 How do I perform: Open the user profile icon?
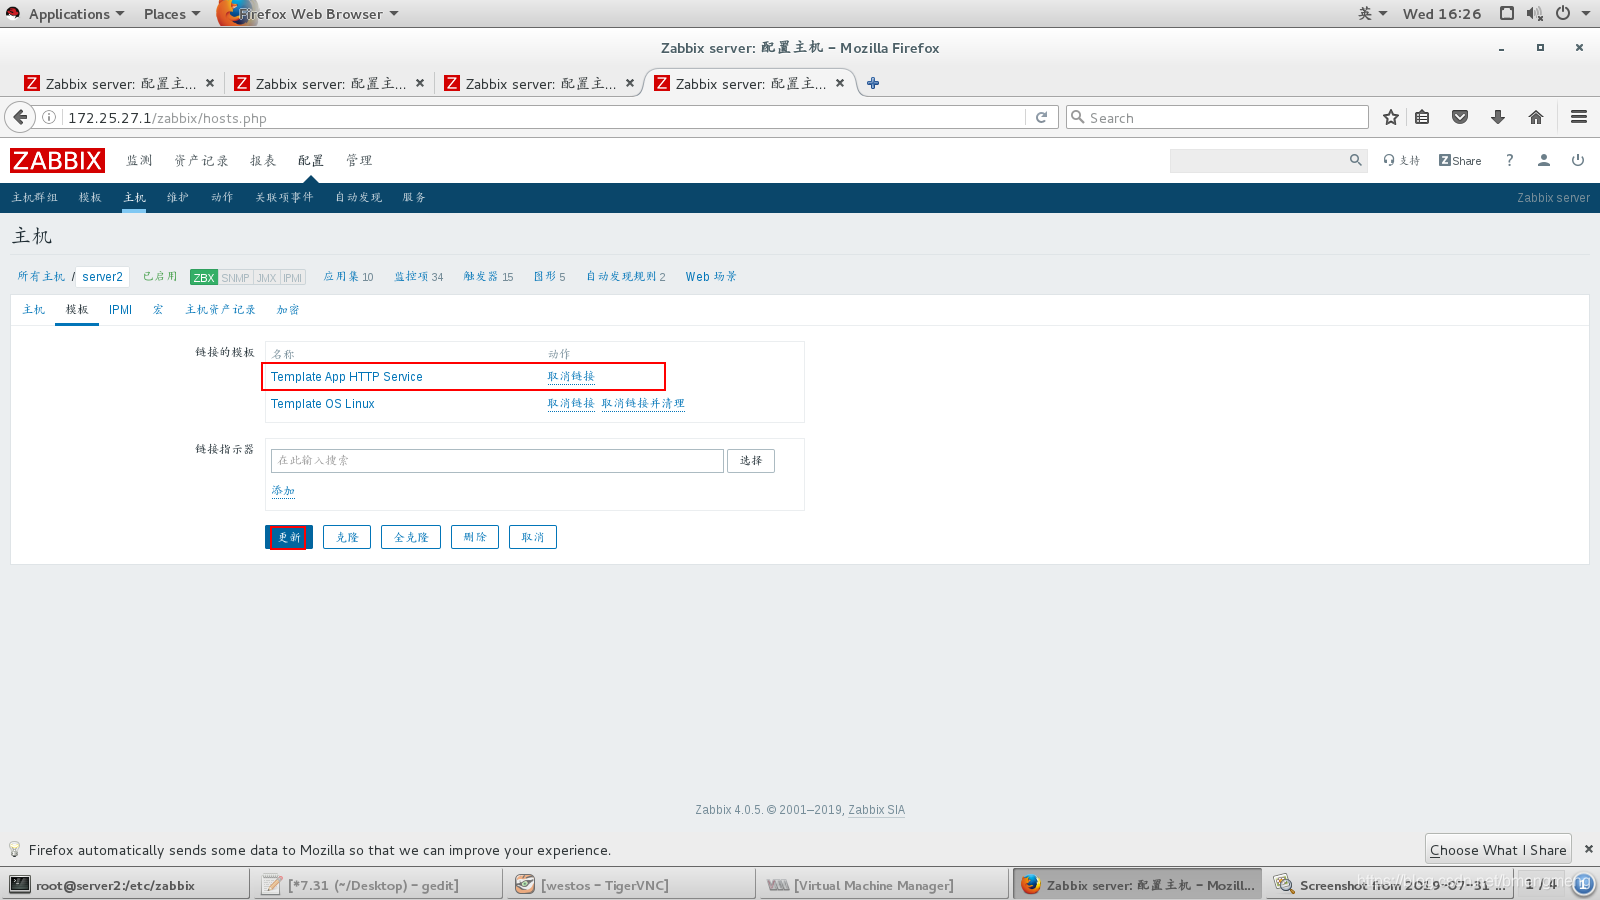(1544, 160)
